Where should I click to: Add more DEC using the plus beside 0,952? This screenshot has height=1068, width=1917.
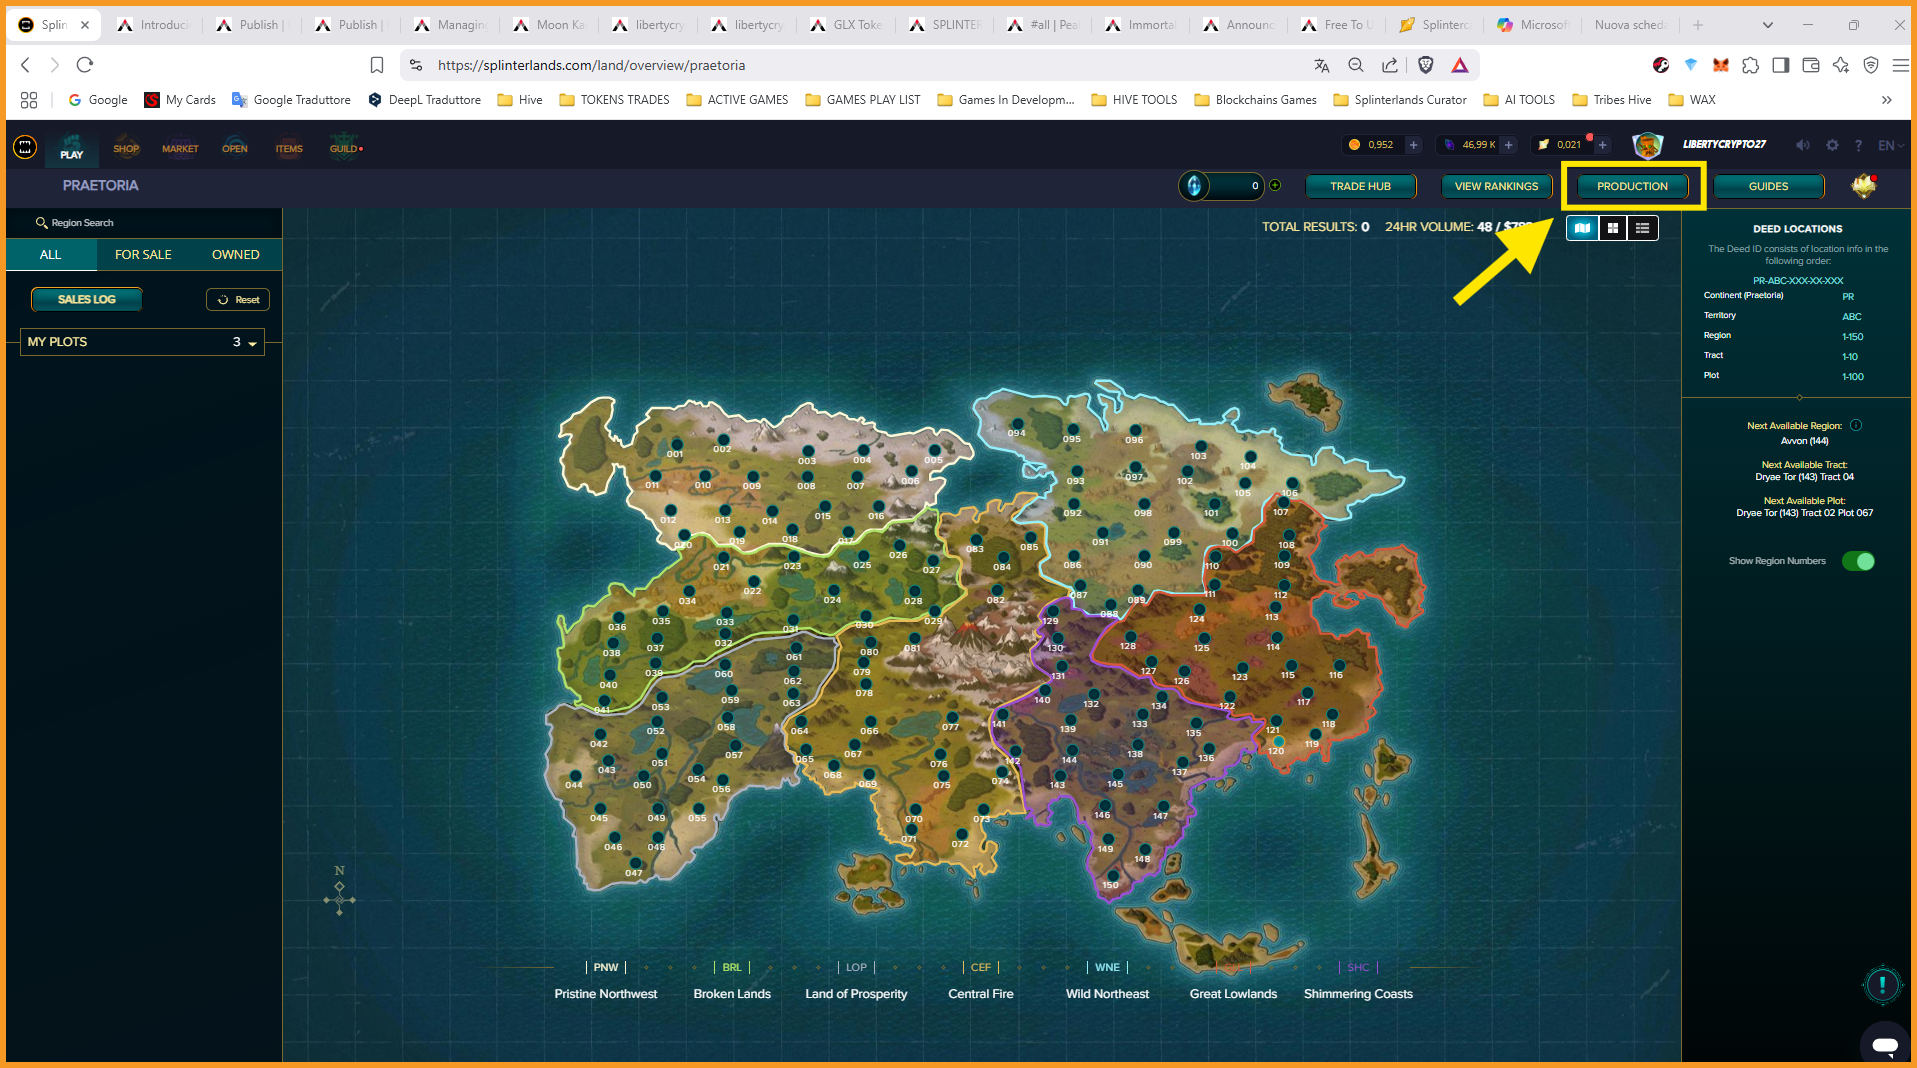click(x=1413, y=145)
